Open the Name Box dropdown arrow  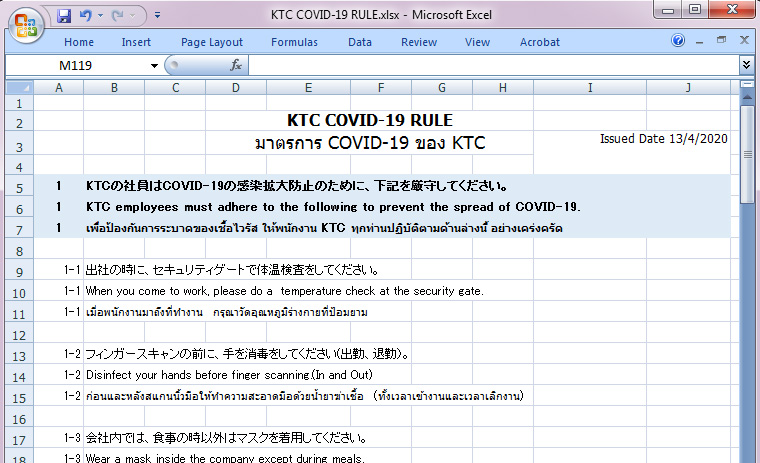coord(154,65)
